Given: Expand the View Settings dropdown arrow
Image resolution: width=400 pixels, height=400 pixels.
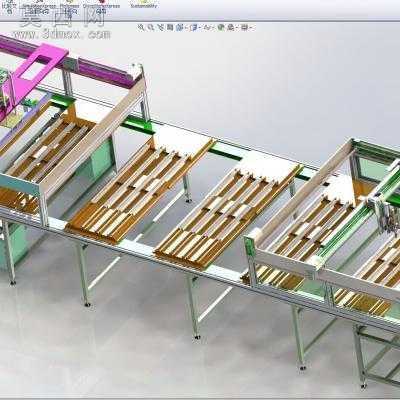Looking at the screenshot, I should point(250,28).
